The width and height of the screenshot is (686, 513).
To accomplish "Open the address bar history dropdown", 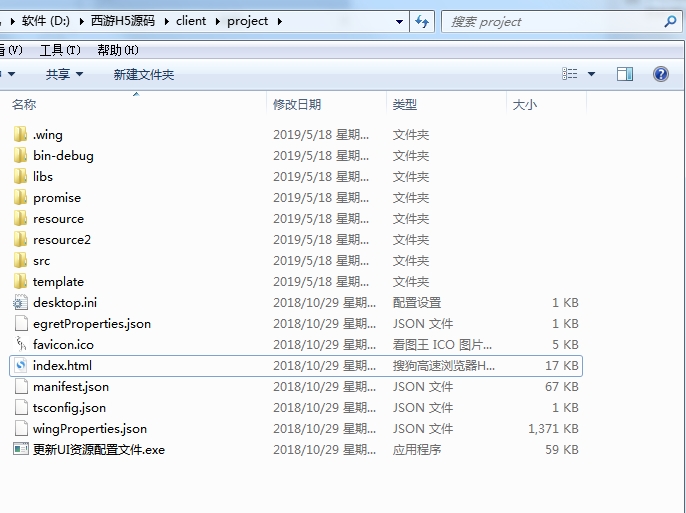I will [399, 21].
